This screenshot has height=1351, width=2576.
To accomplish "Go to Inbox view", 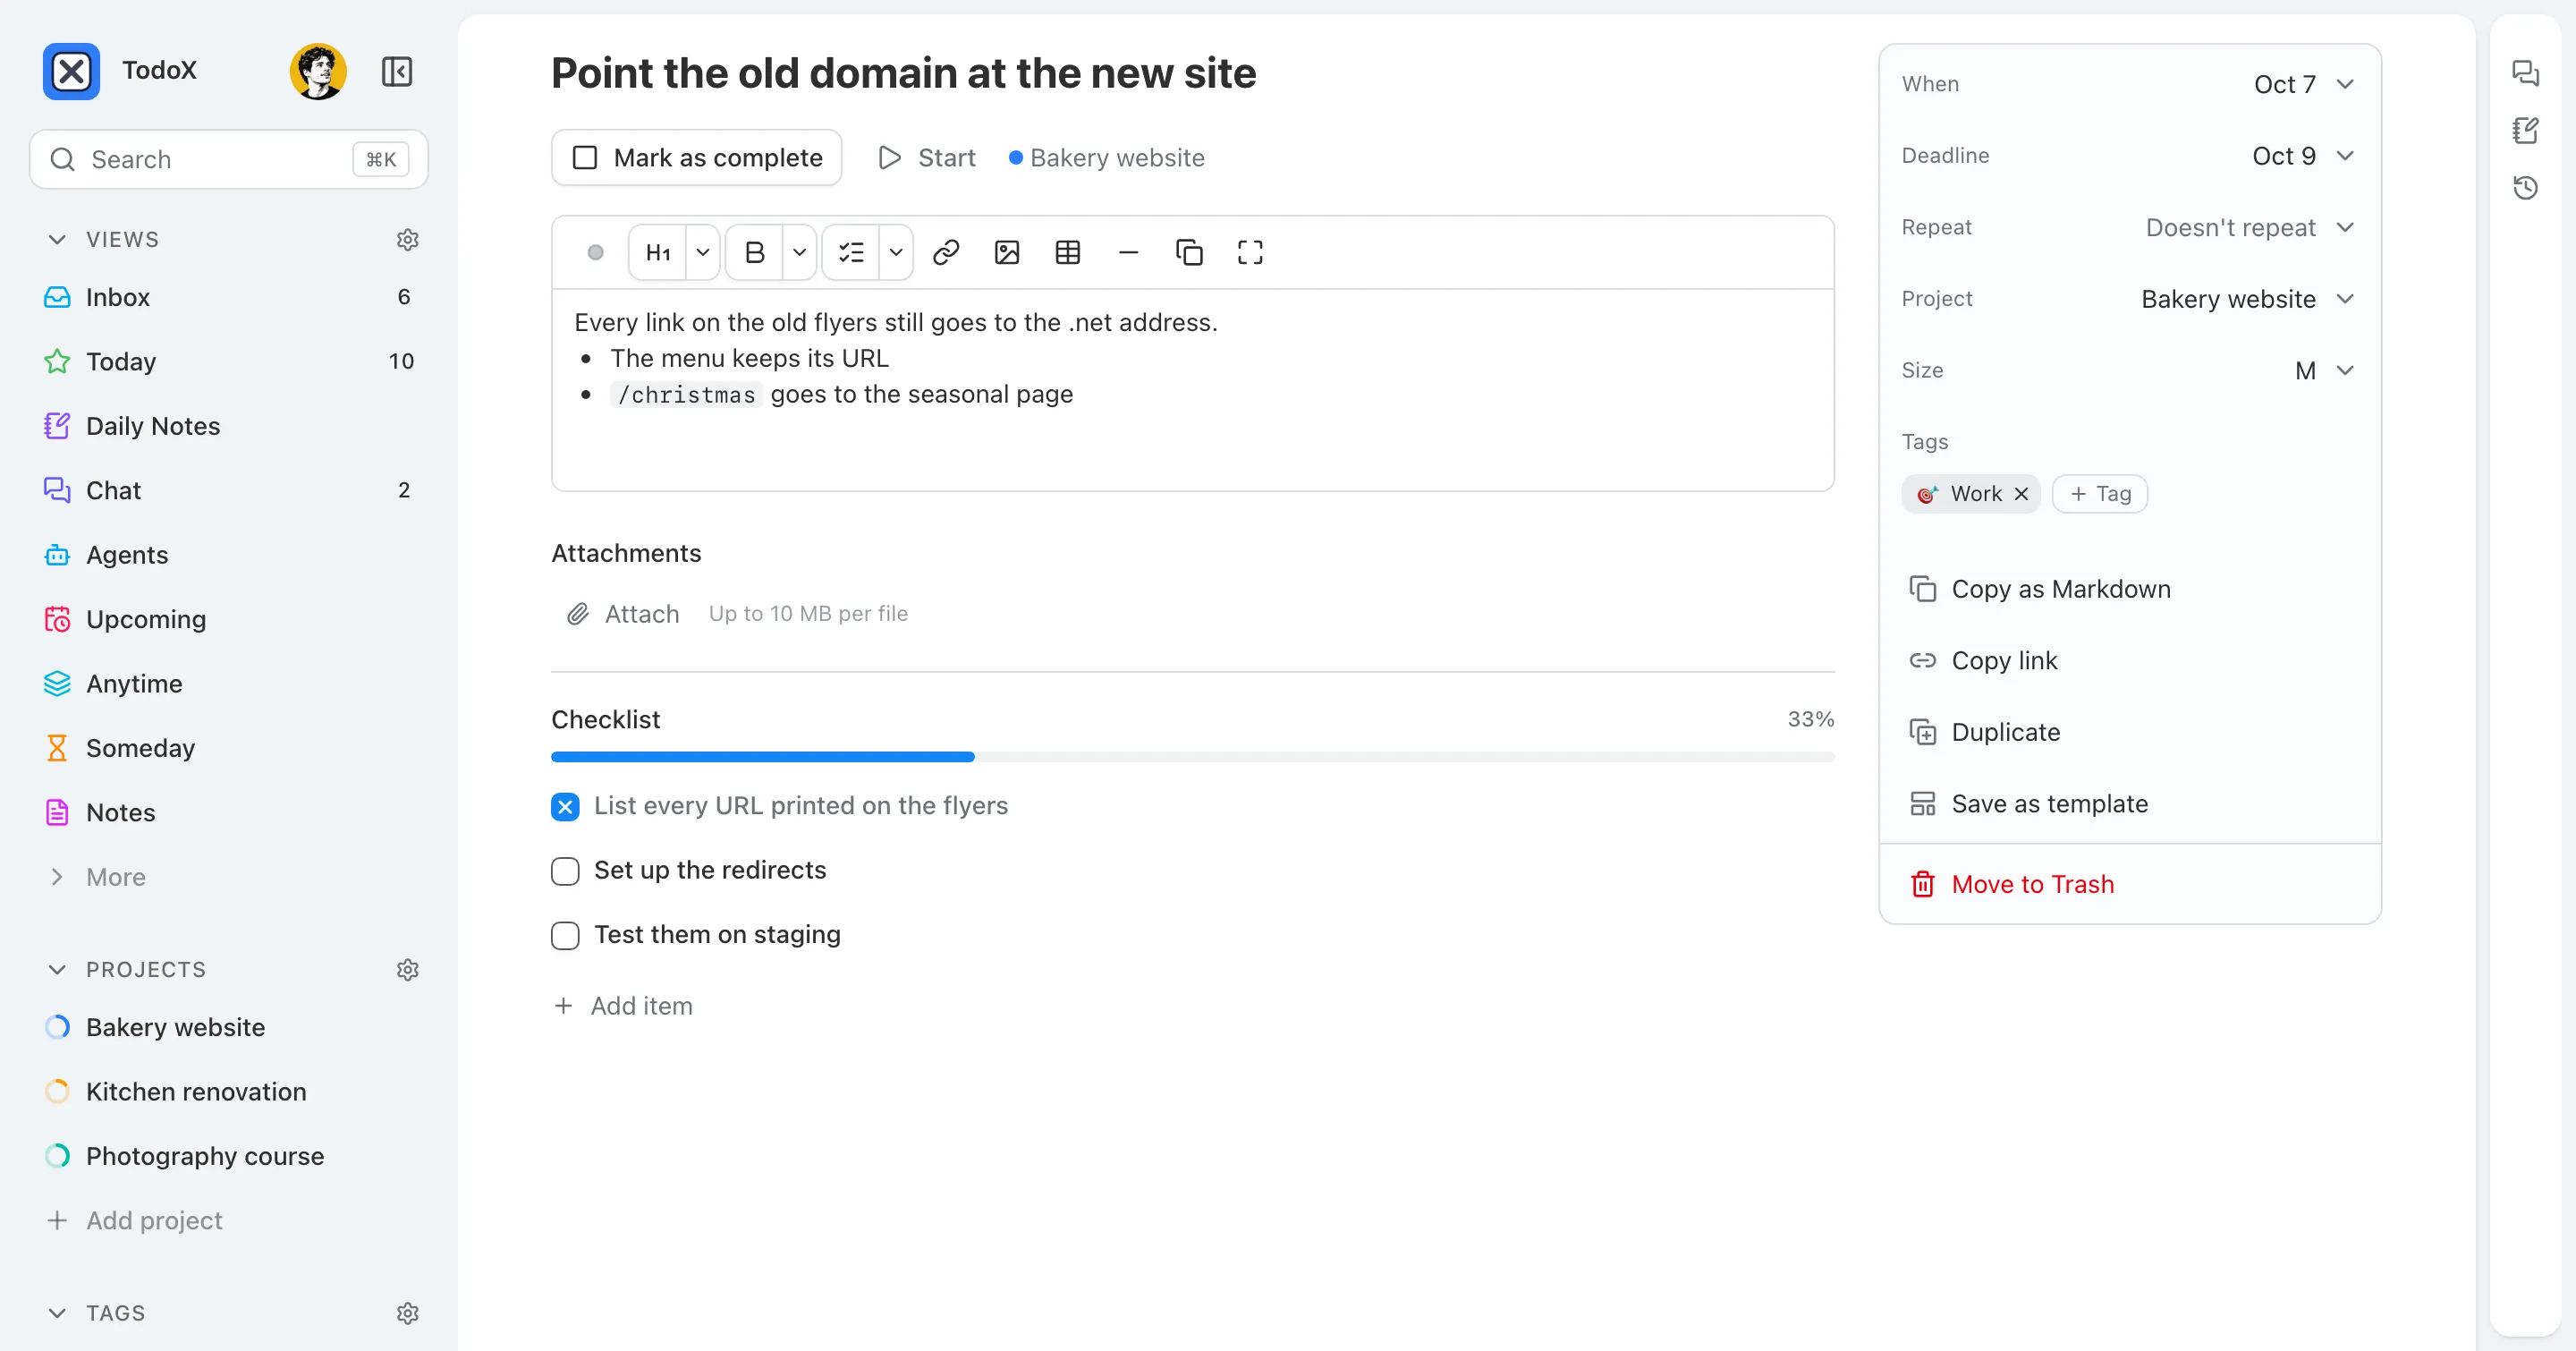I will (x=228, y=297).
